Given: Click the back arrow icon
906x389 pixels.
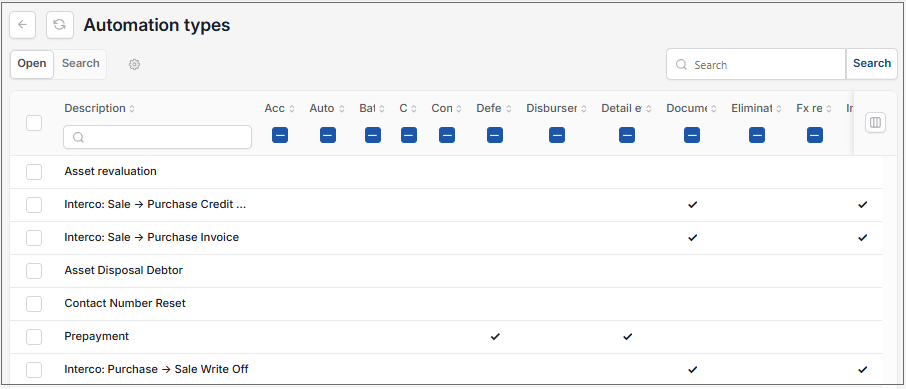Looking at the screenshot, I should [x=23, y=25].
